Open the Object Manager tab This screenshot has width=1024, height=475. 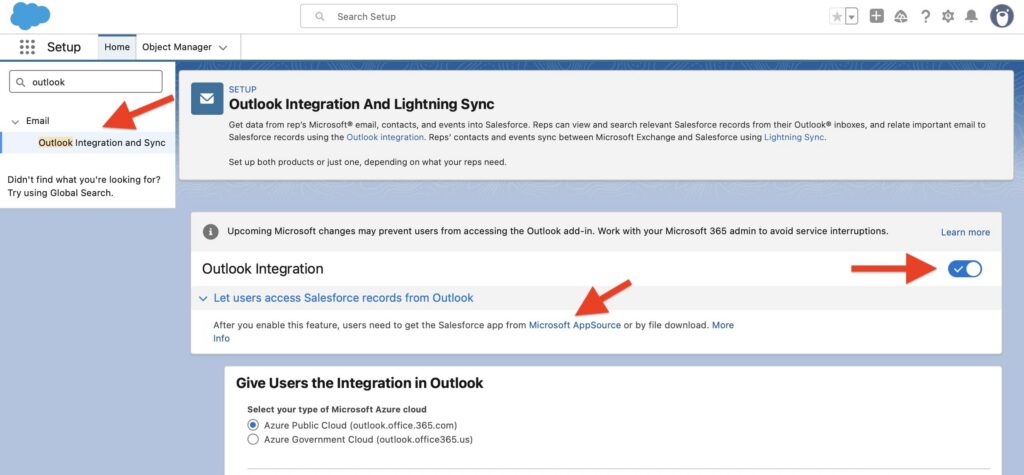click(177, 47)
